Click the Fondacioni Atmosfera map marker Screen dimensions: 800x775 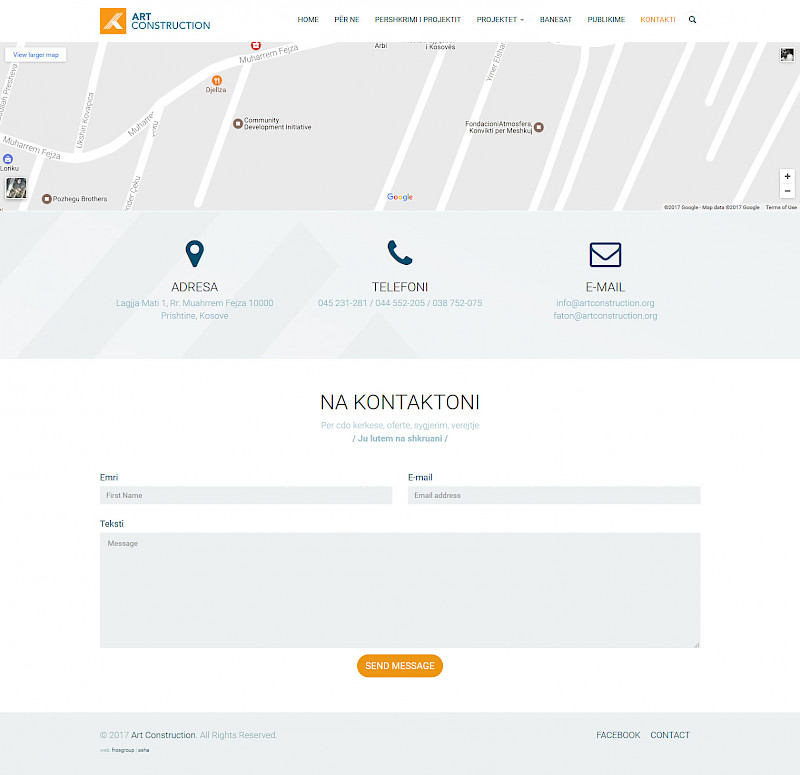coord(539,127)
